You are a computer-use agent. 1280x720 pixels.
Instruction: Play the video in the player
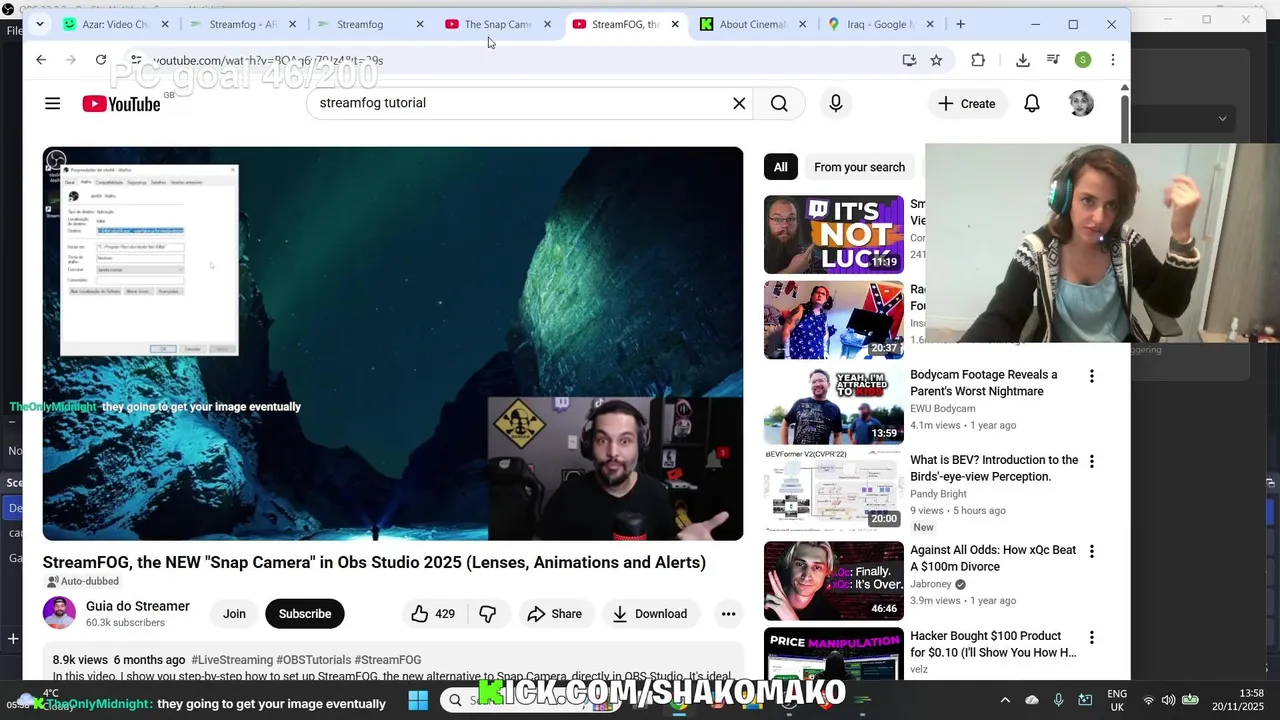[x=393, y=343]
